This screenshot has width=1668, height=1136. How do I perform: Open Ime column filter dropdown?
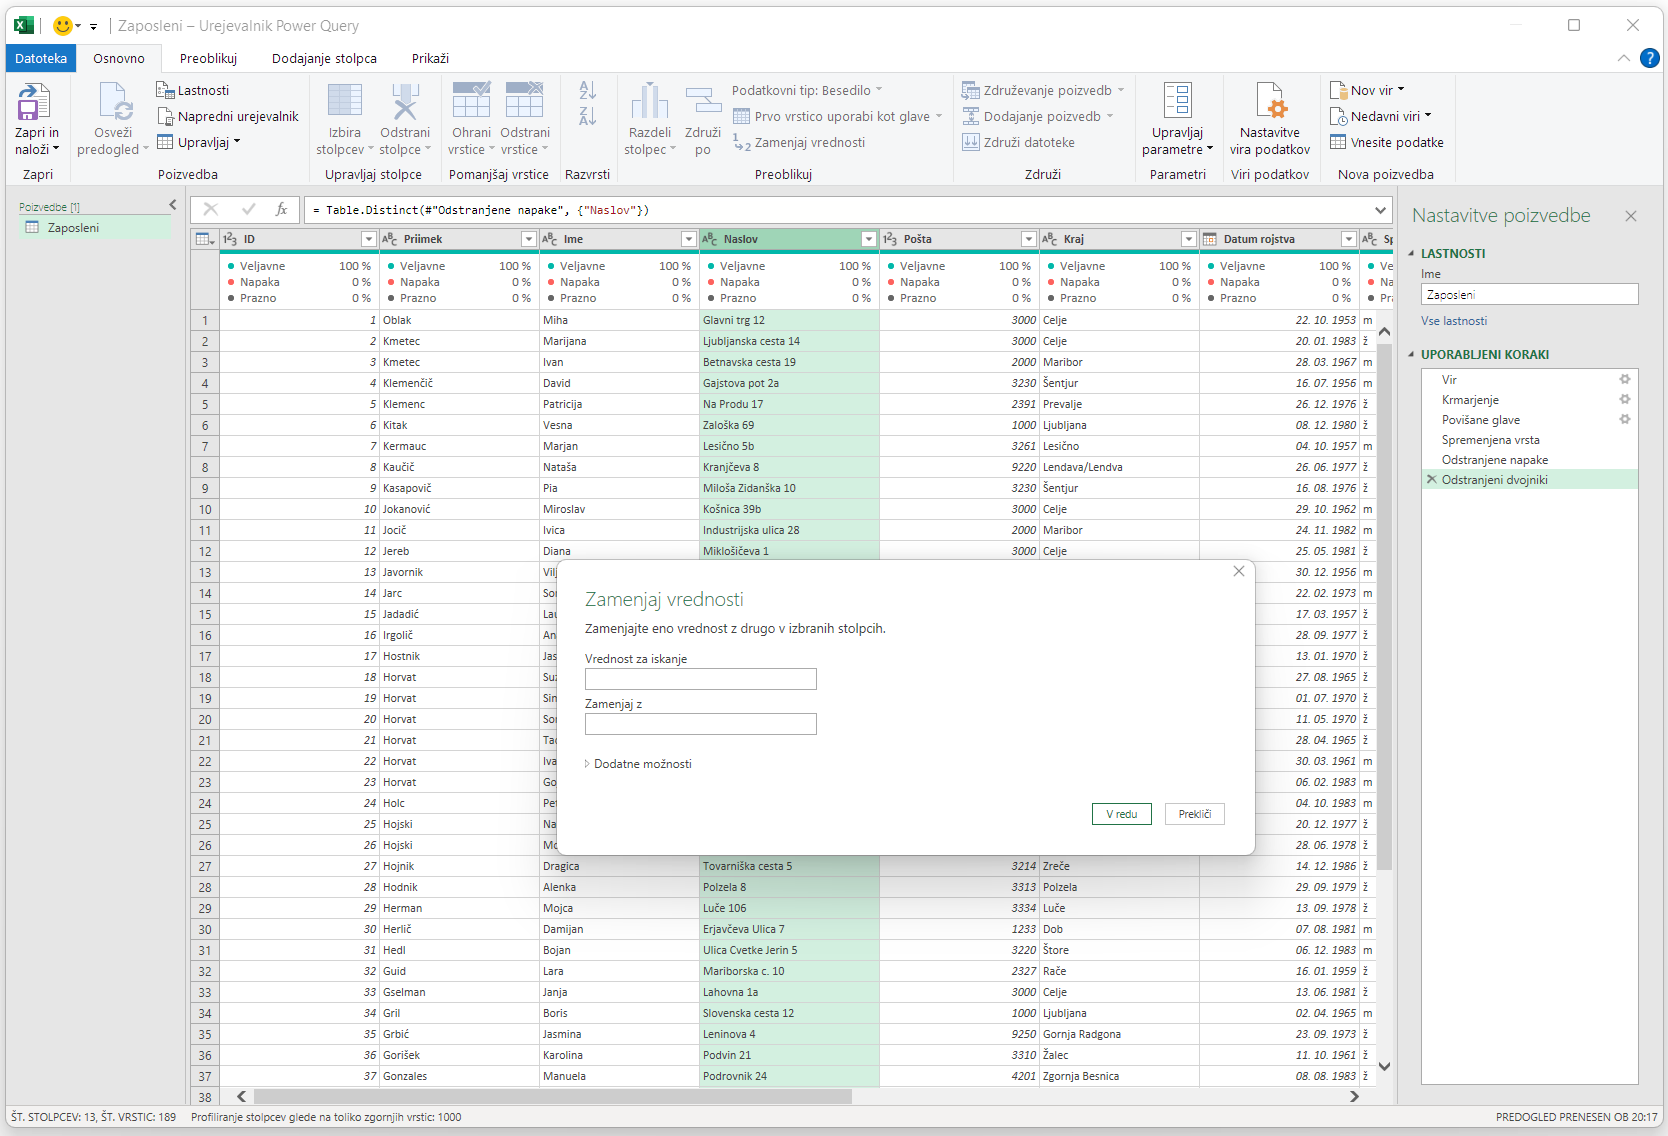pos(688,239)
